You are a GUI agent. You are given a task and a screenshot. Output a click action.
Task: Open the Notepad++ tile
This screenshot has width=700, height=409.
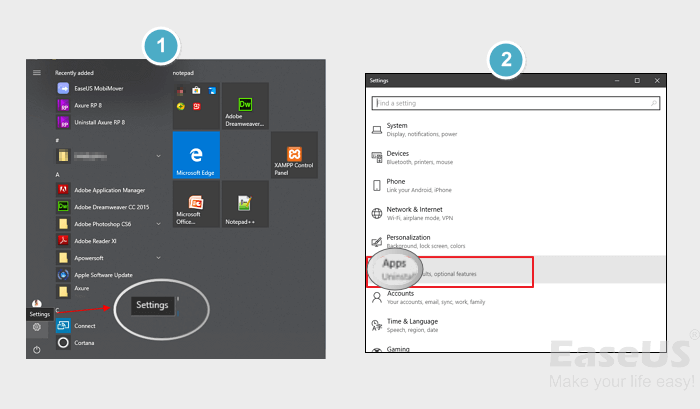point(245,204)
